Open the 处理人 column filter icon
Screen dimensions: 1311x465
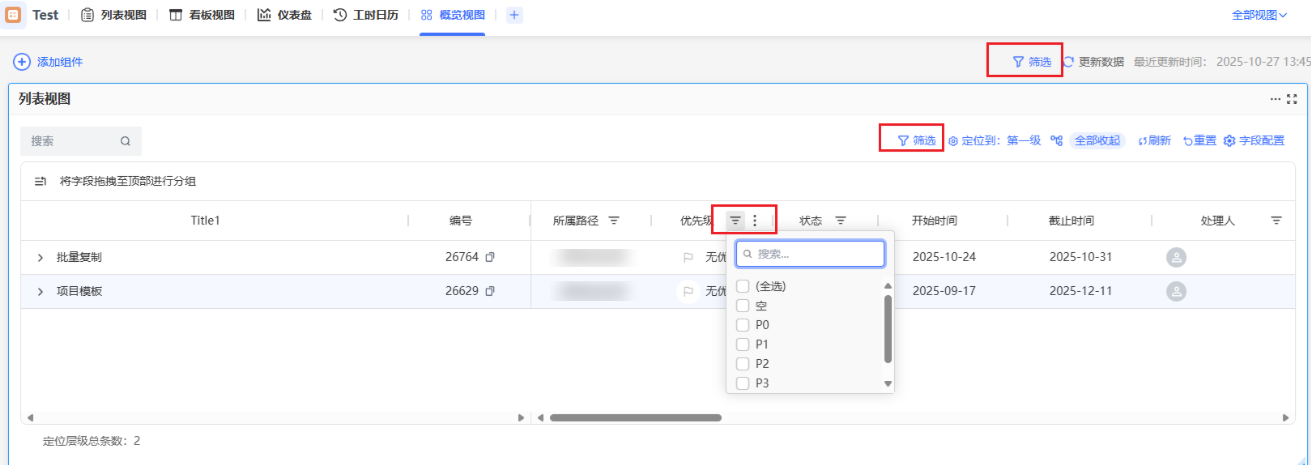pyautogui.click(x=1277, y=221)
